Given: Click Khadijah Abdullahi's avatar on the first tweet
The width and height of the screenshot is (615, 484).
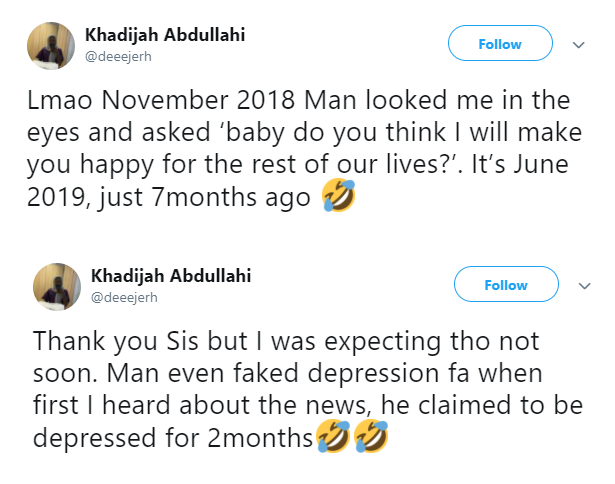Looking at the screenshot, I should tap(48, 45).
